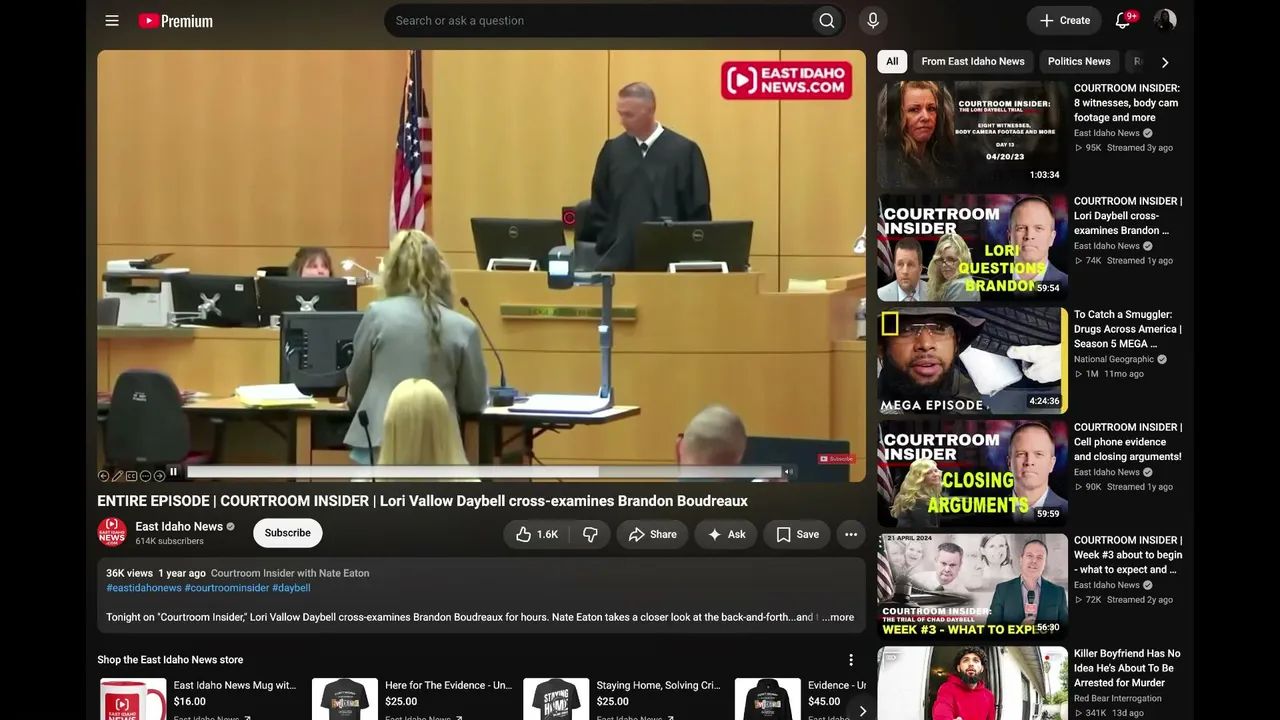Open Here for The Evidence shirt image
The width and height of the screenshot is (1280, 720).
(x=344, y=699)
